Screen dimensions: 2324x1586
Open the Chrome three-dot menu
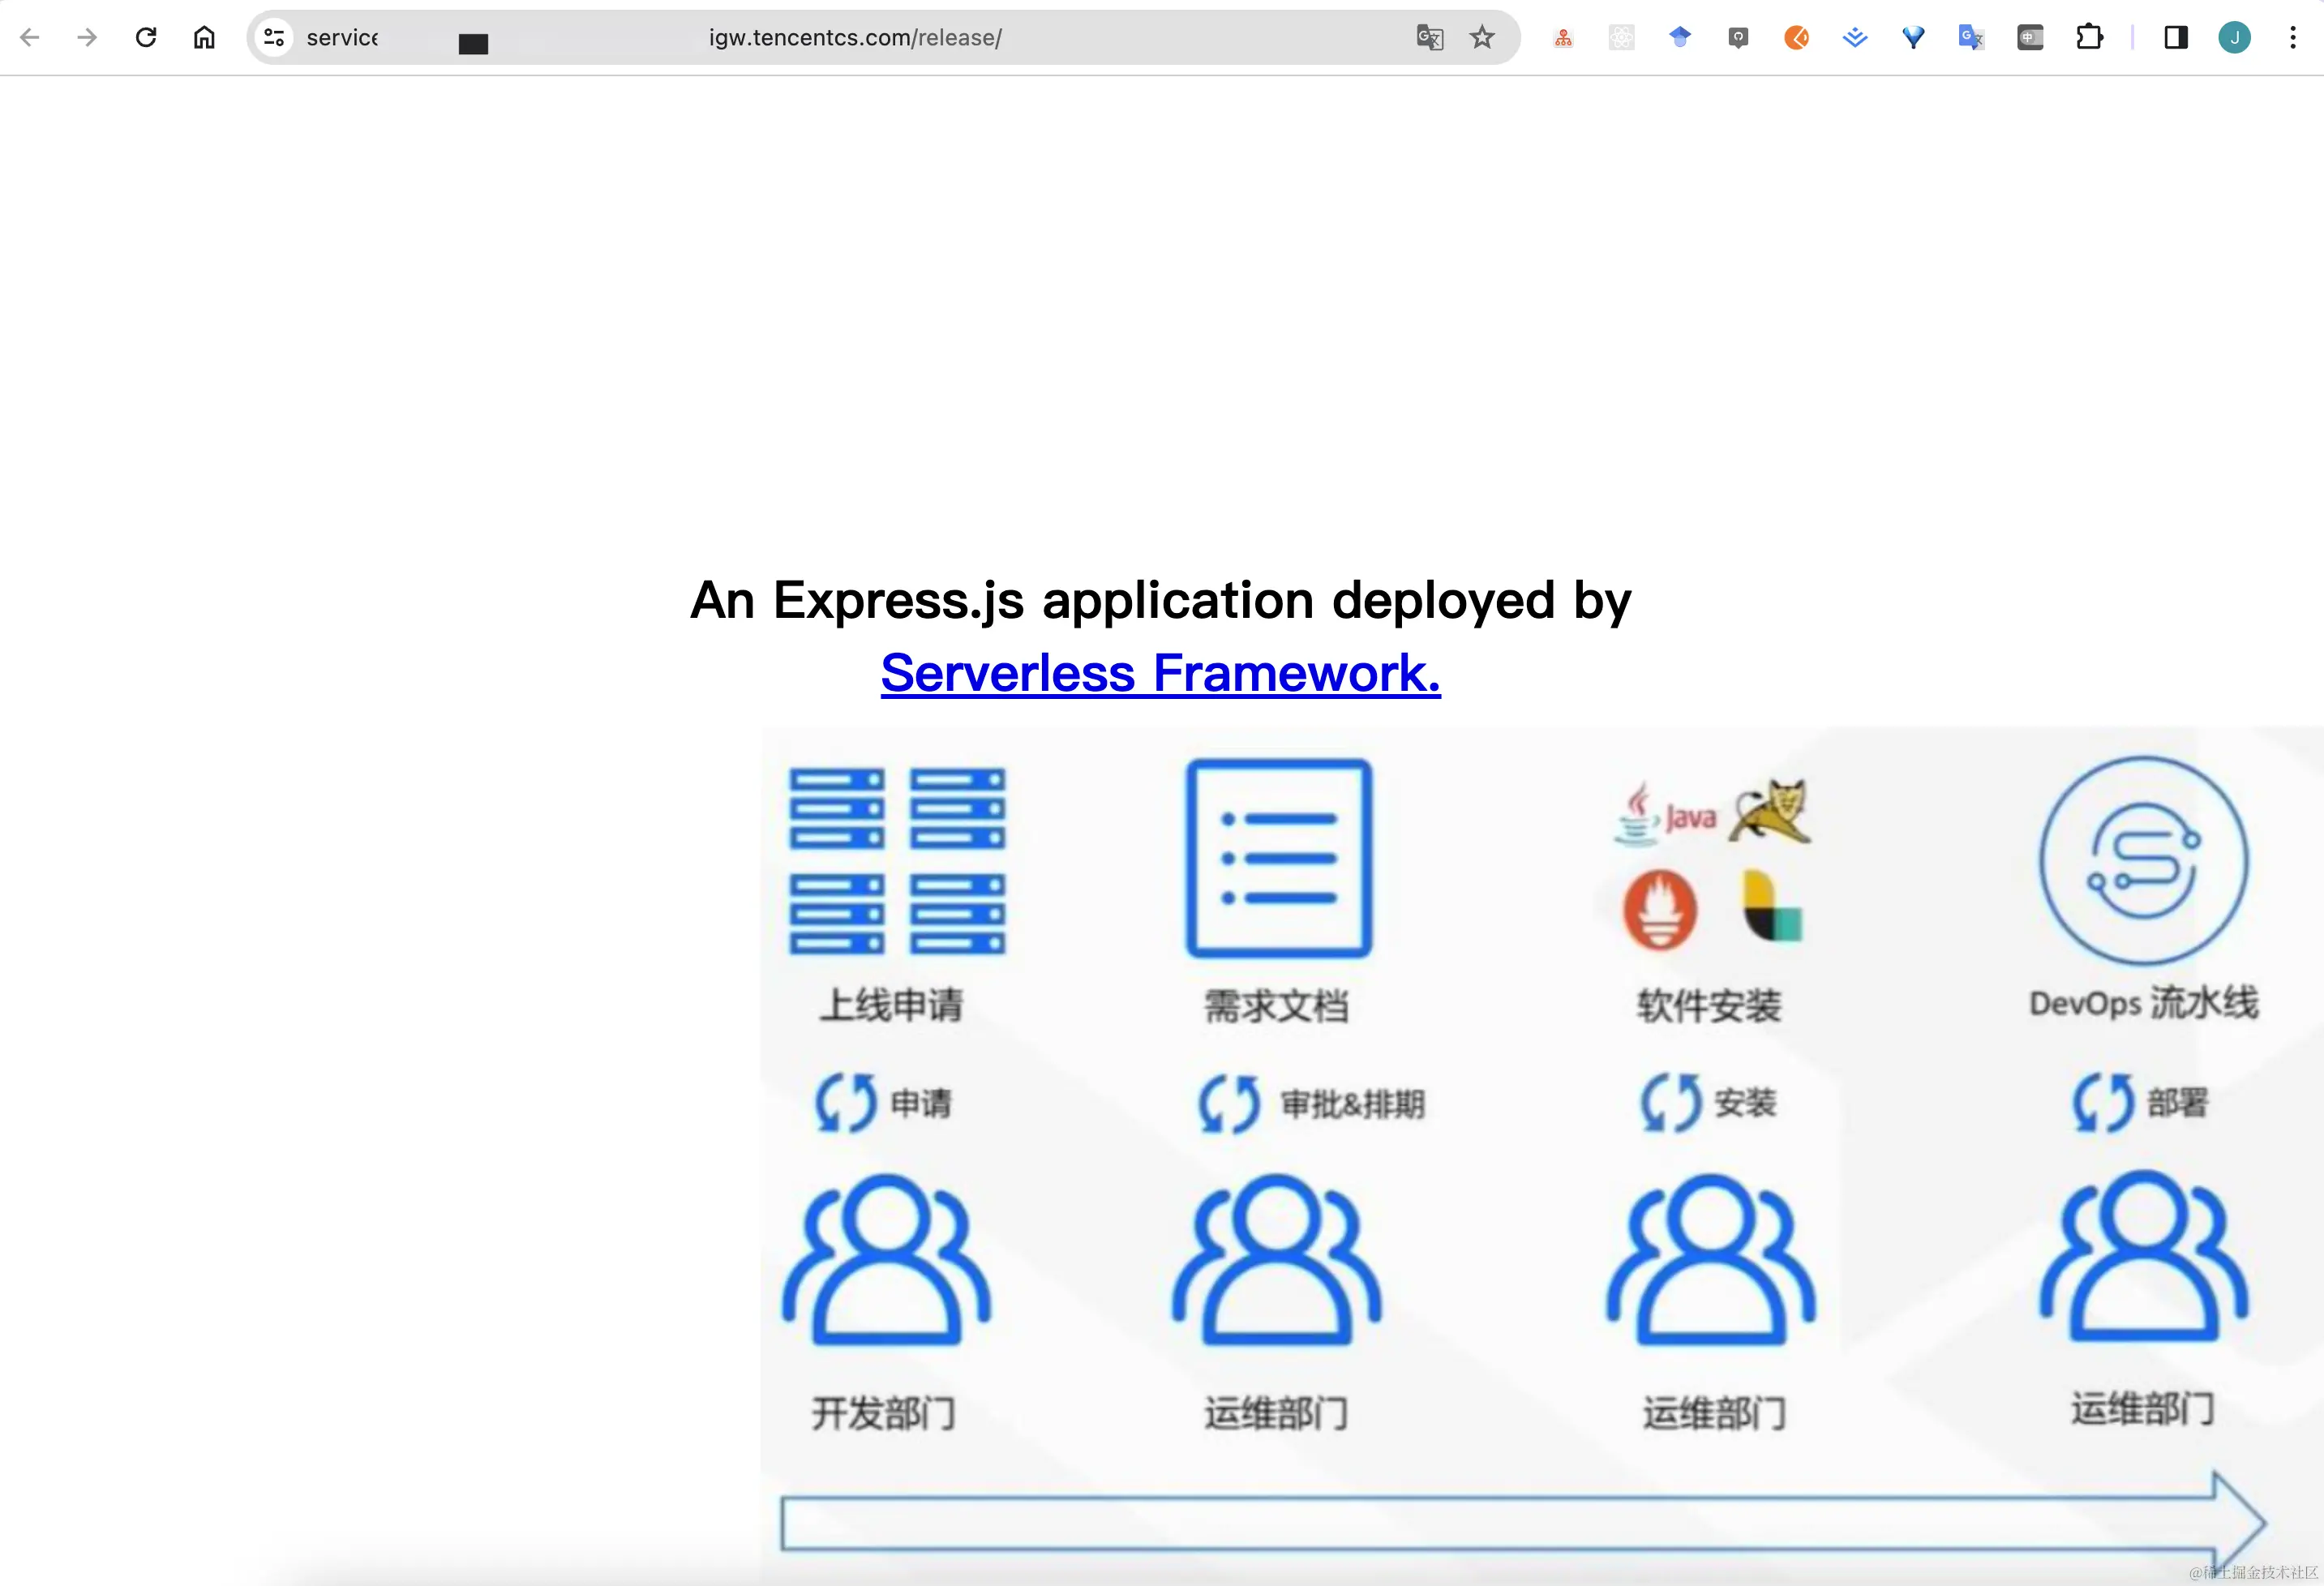coord(2293,38)
